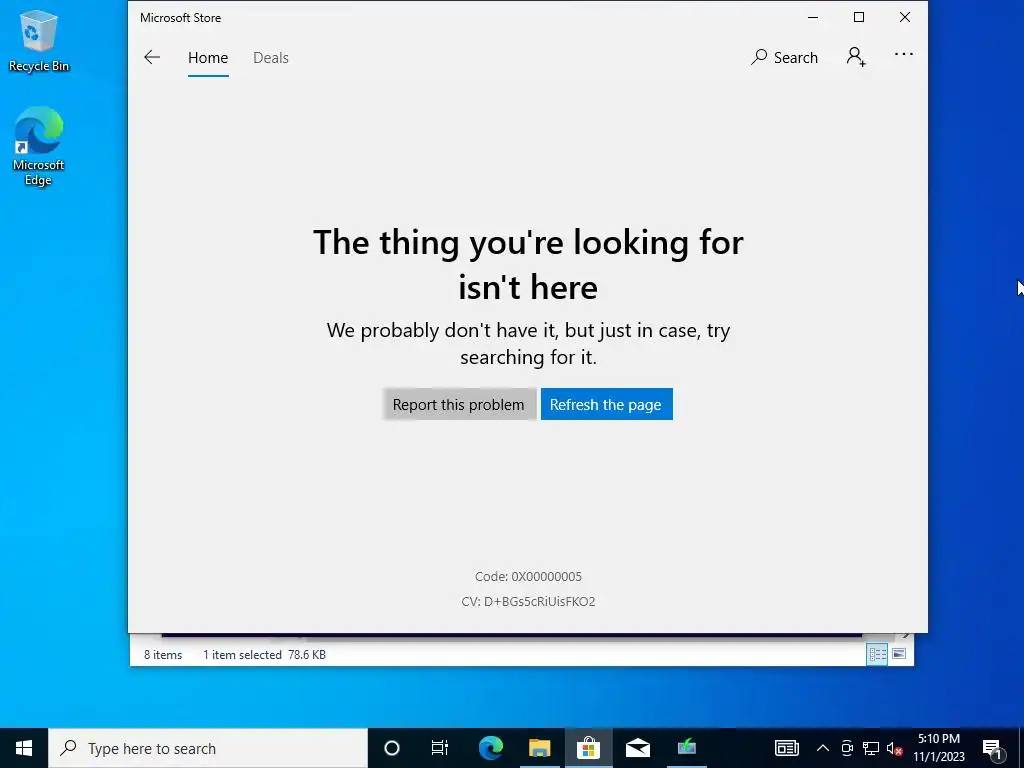Open the Windows Start menu
The image size is (1024, 768).
point(24,748)
